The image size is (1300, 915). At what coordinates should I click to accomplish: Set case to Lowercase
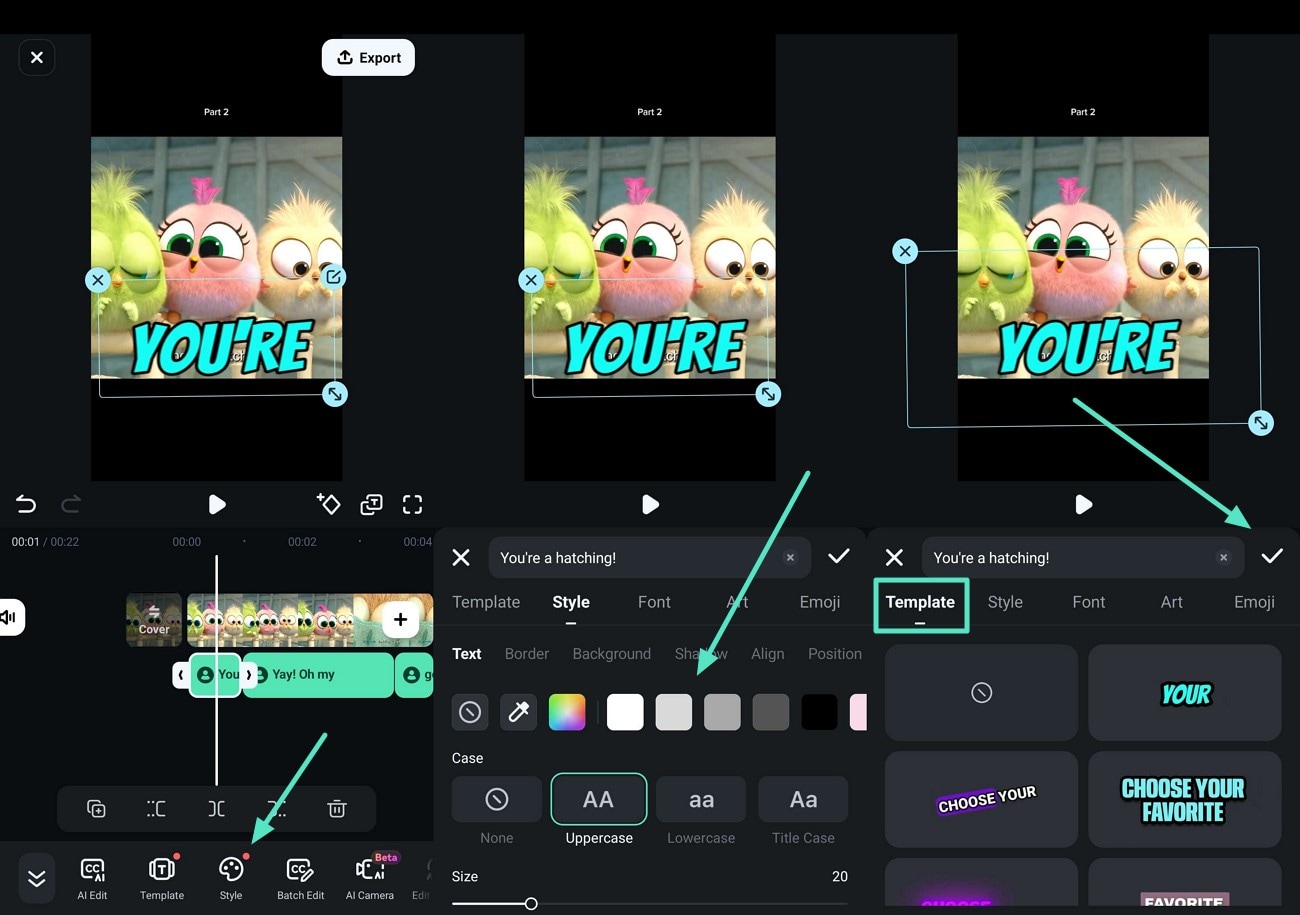(701, 799)
